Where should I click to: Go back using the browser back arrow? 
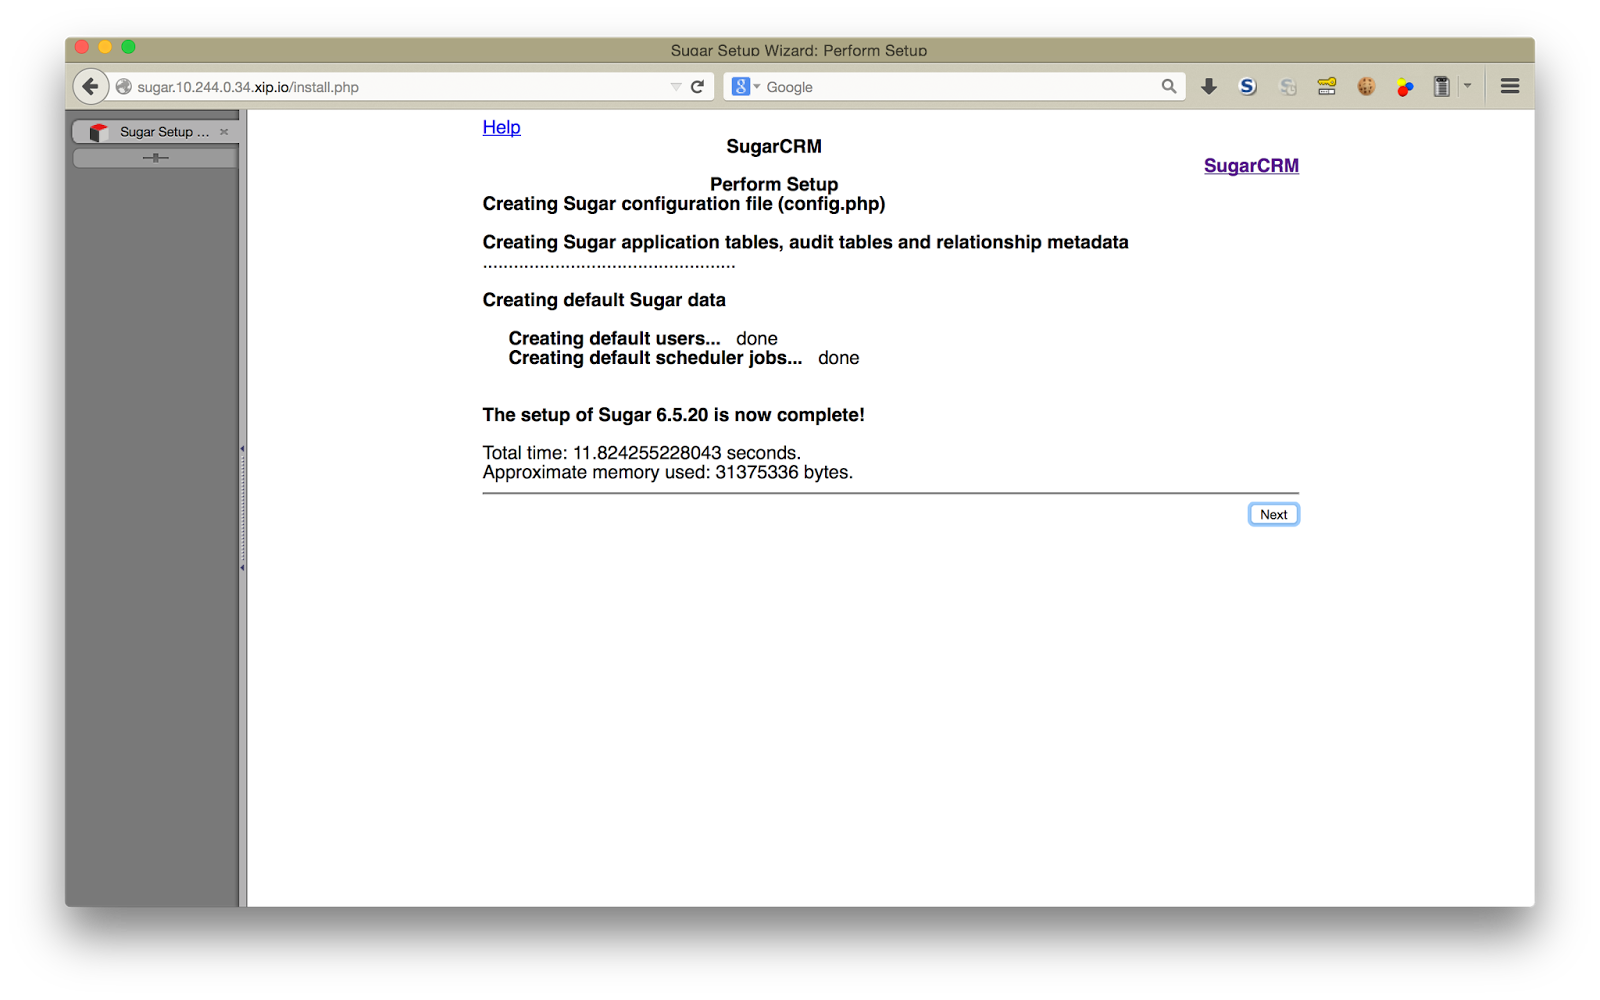(91, 87)
